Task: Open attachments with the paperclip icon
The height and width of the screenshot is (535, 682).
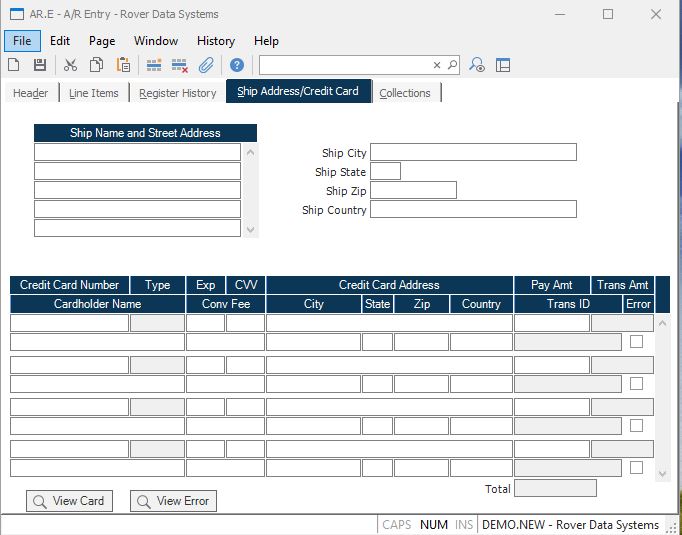Action: tap(206, 65)
